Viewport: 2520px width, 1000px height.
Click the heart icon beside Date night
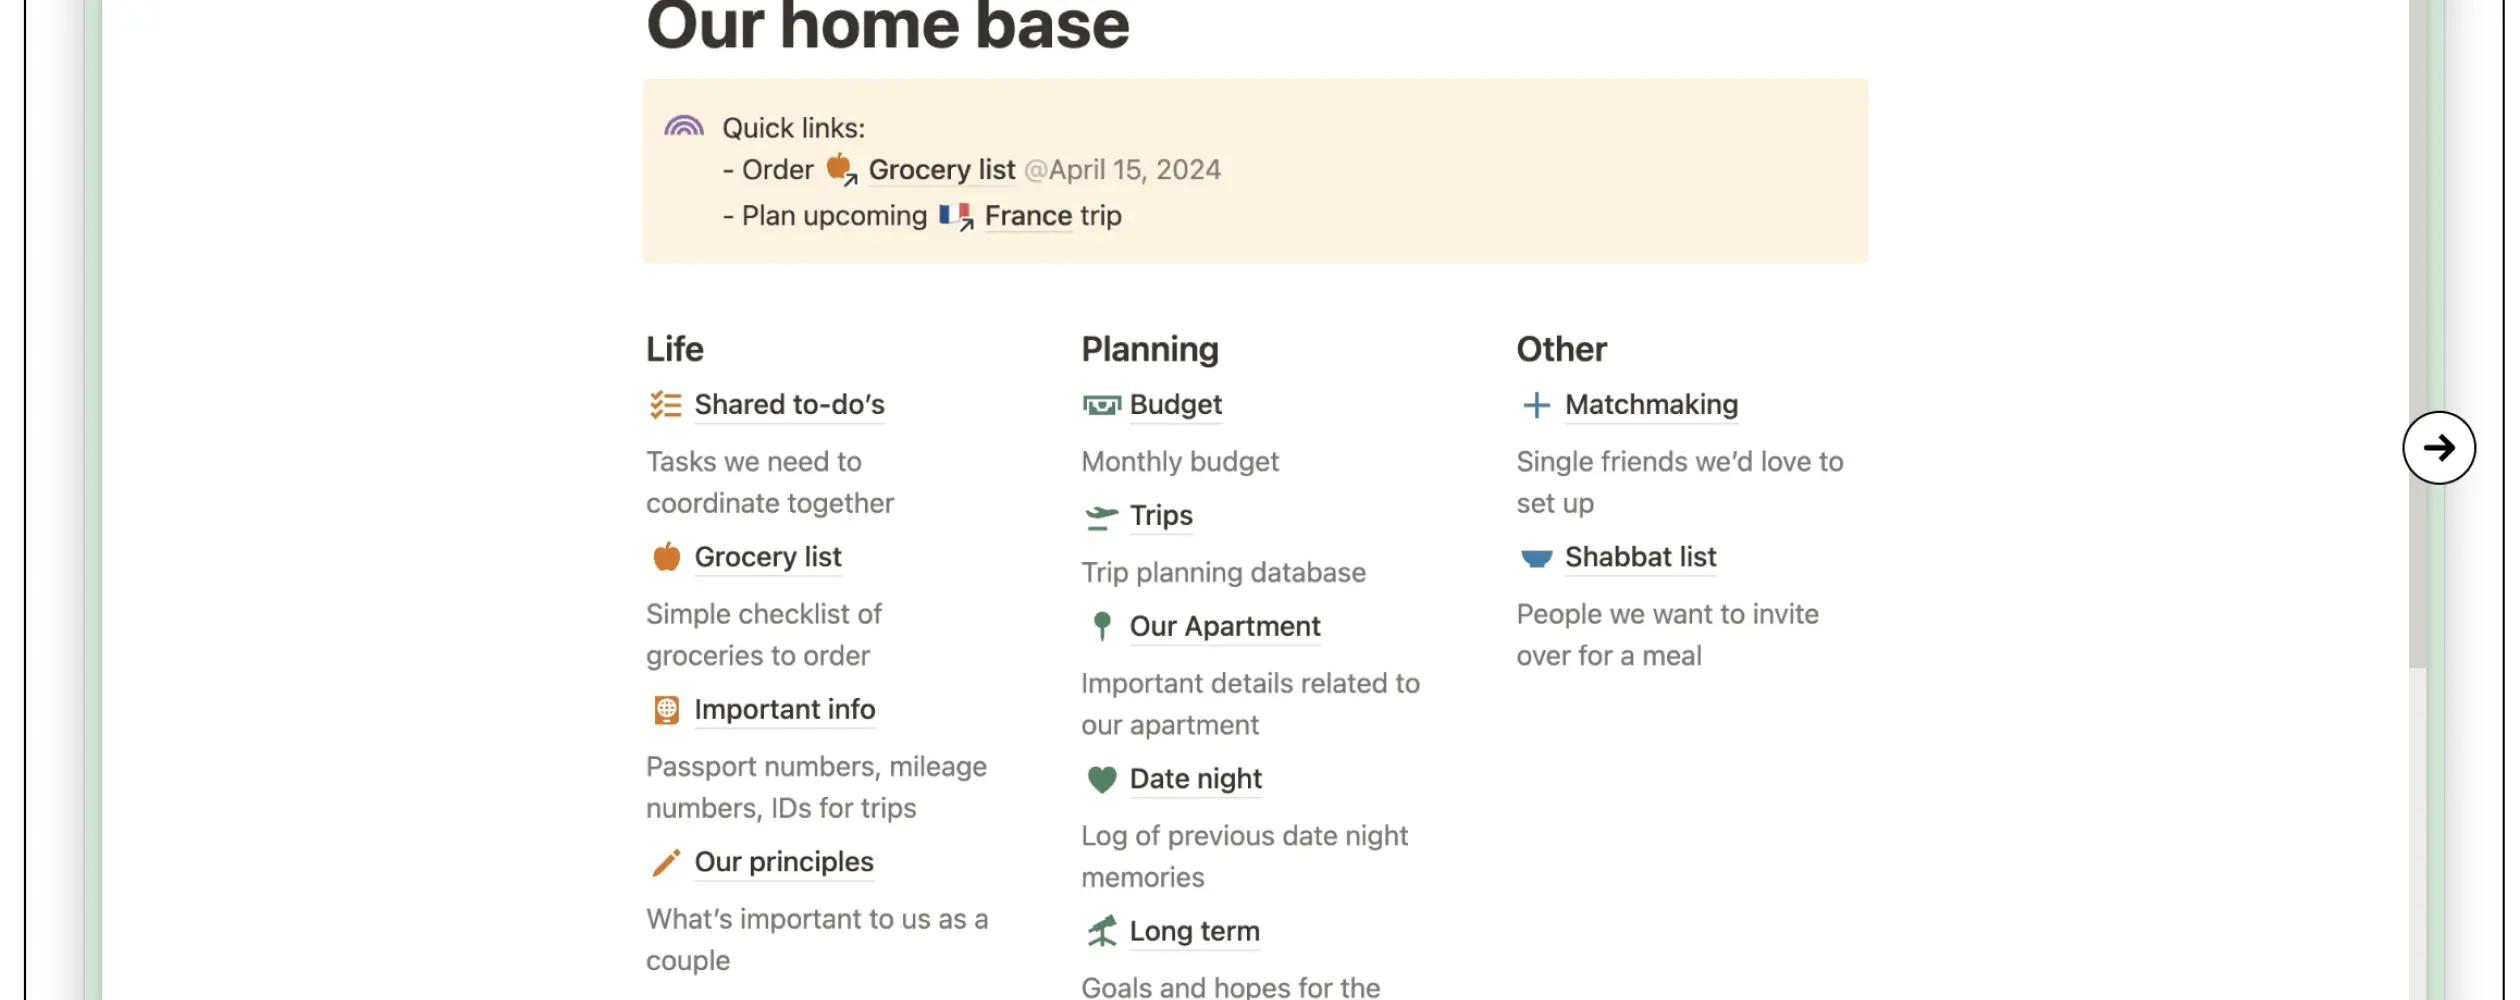tap(1104, 778)
